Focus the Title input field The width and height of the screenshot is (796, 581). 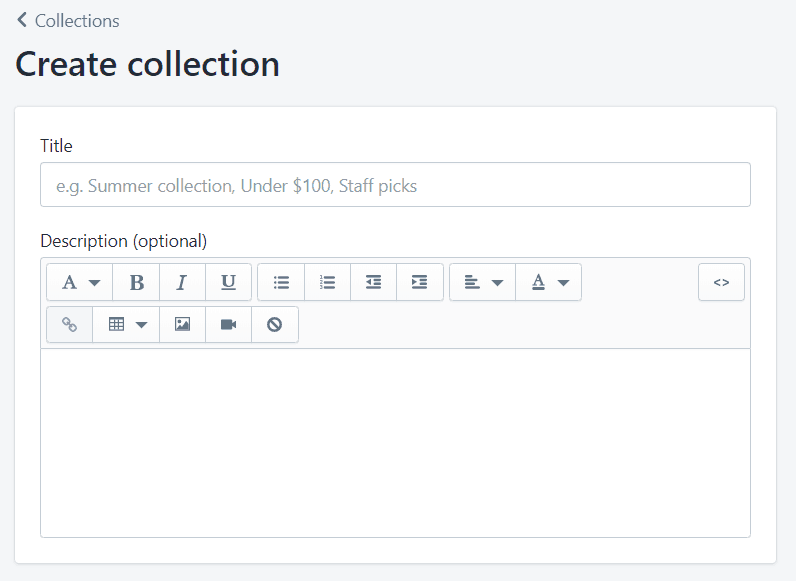click(395, 185)
